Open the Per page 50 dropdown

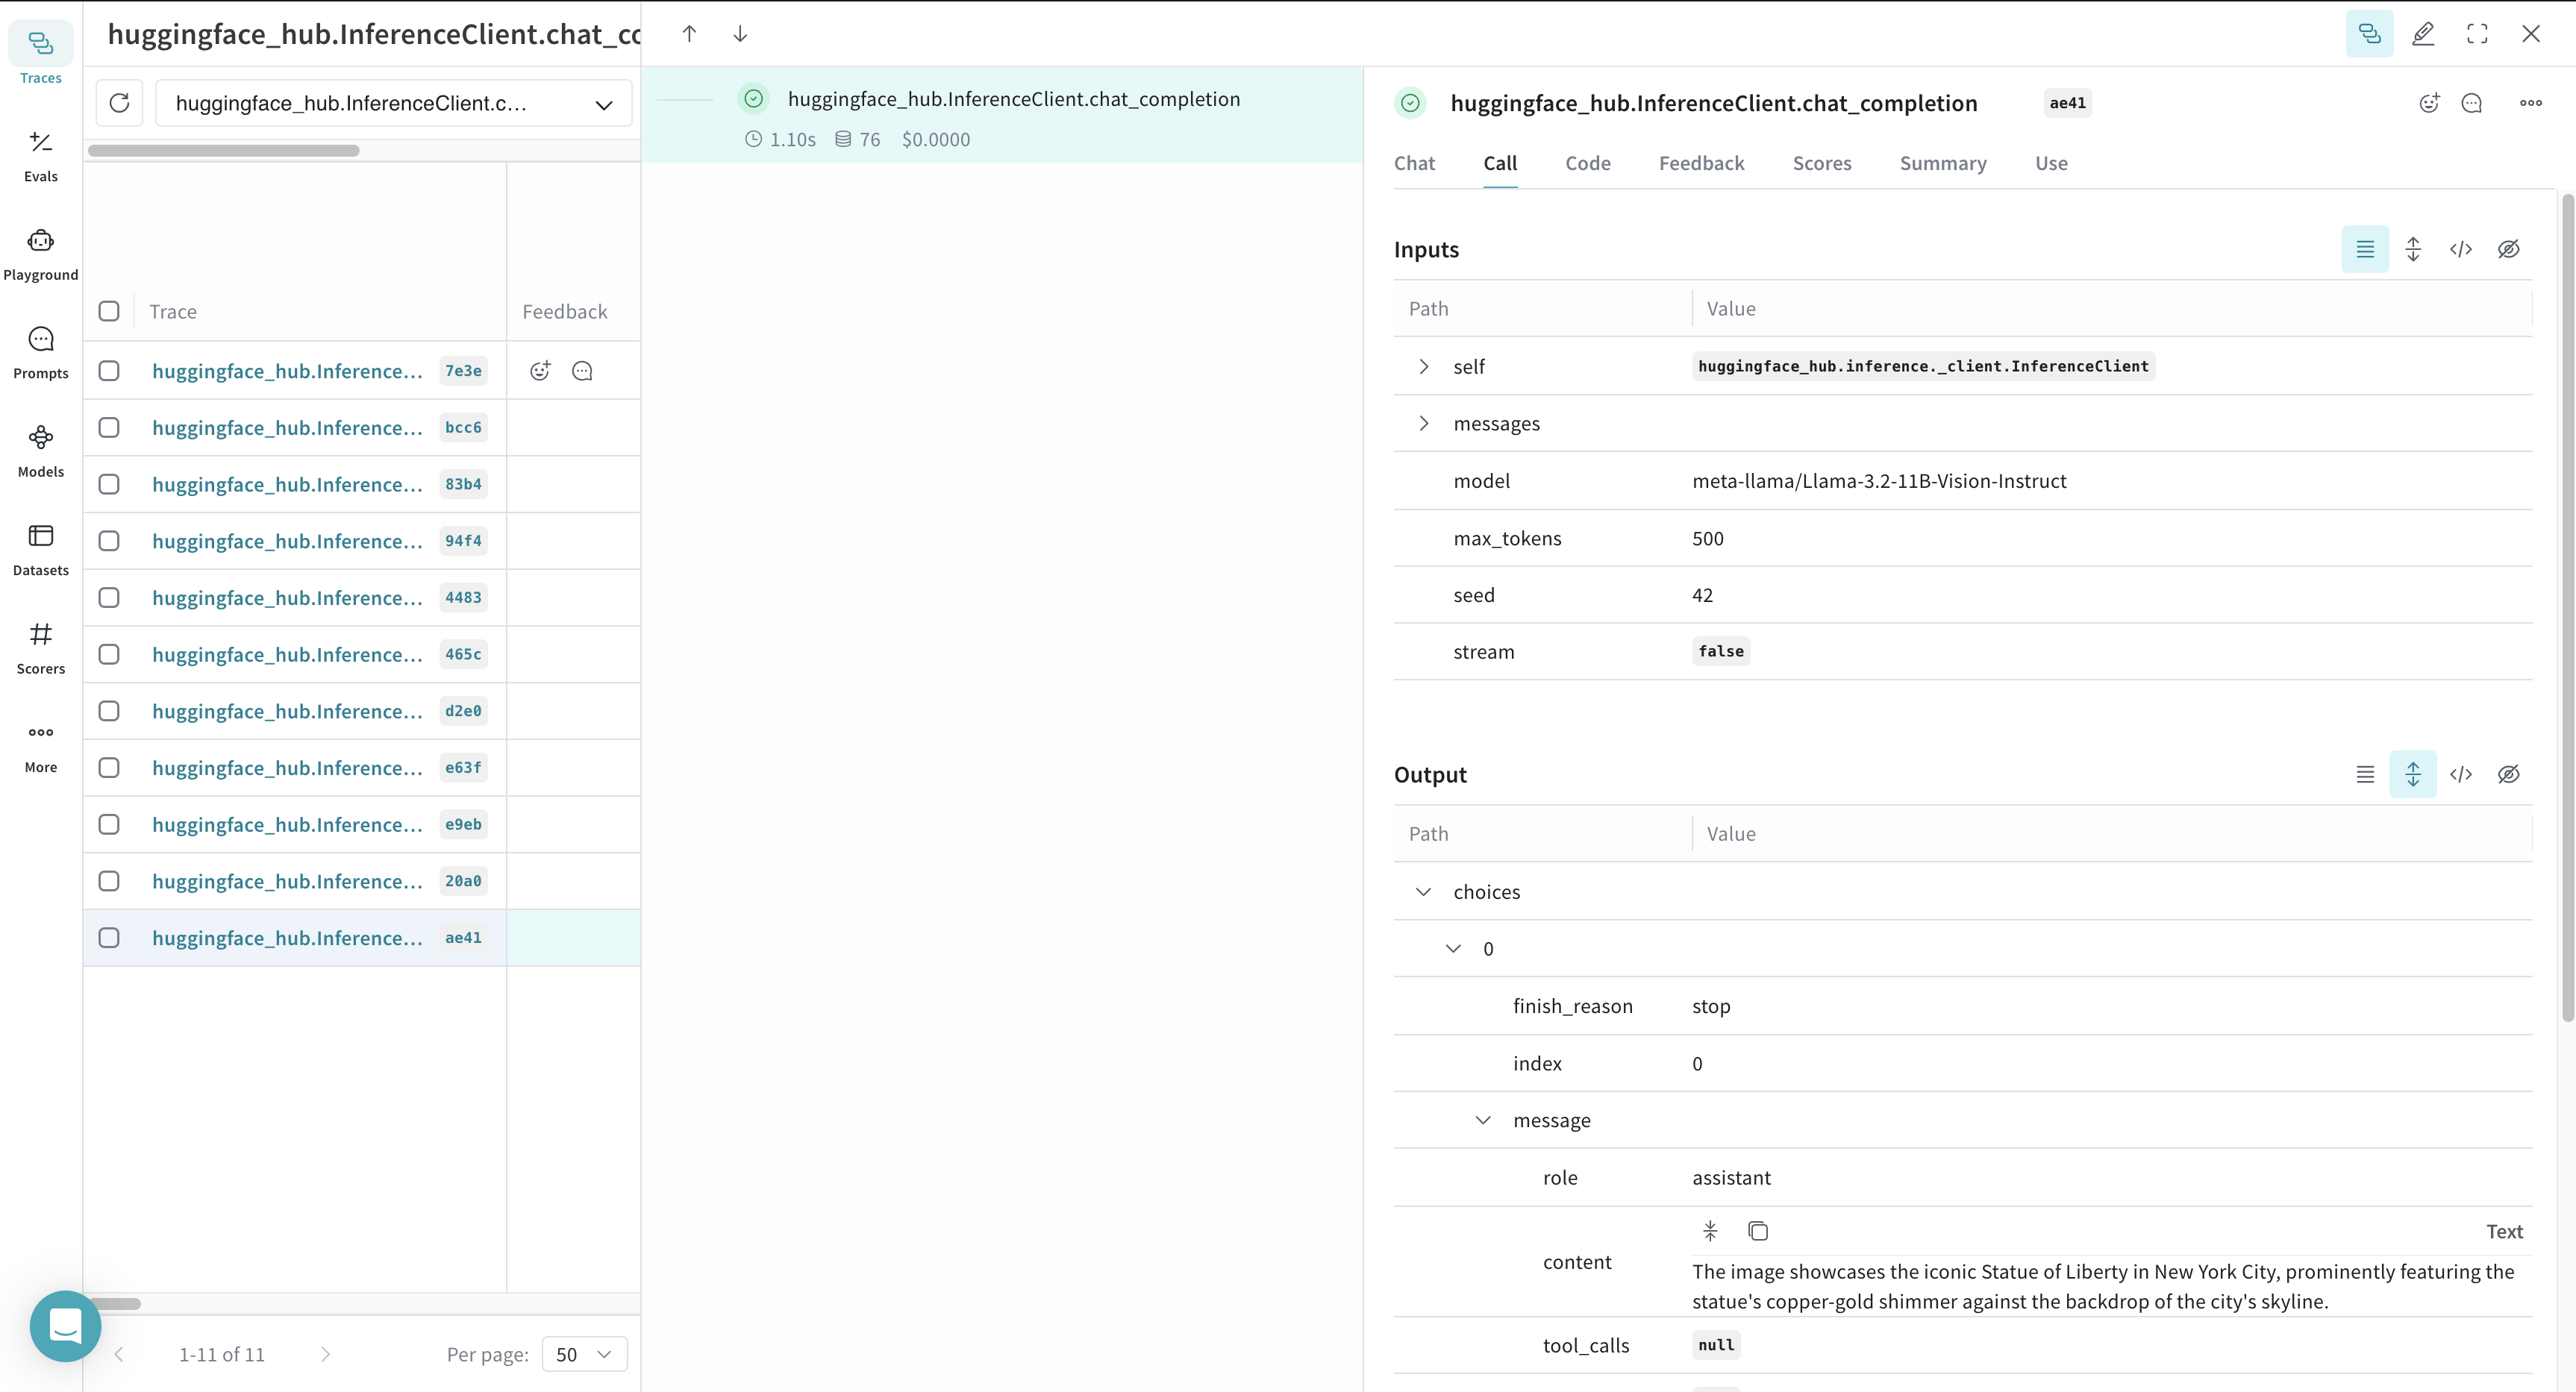coord(584,1354)
